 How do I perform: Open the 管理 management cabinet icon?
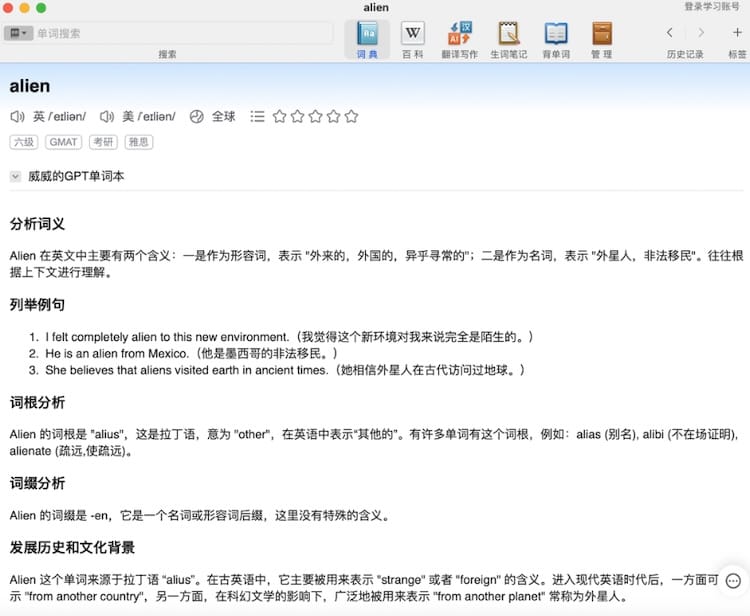(602, 40)
